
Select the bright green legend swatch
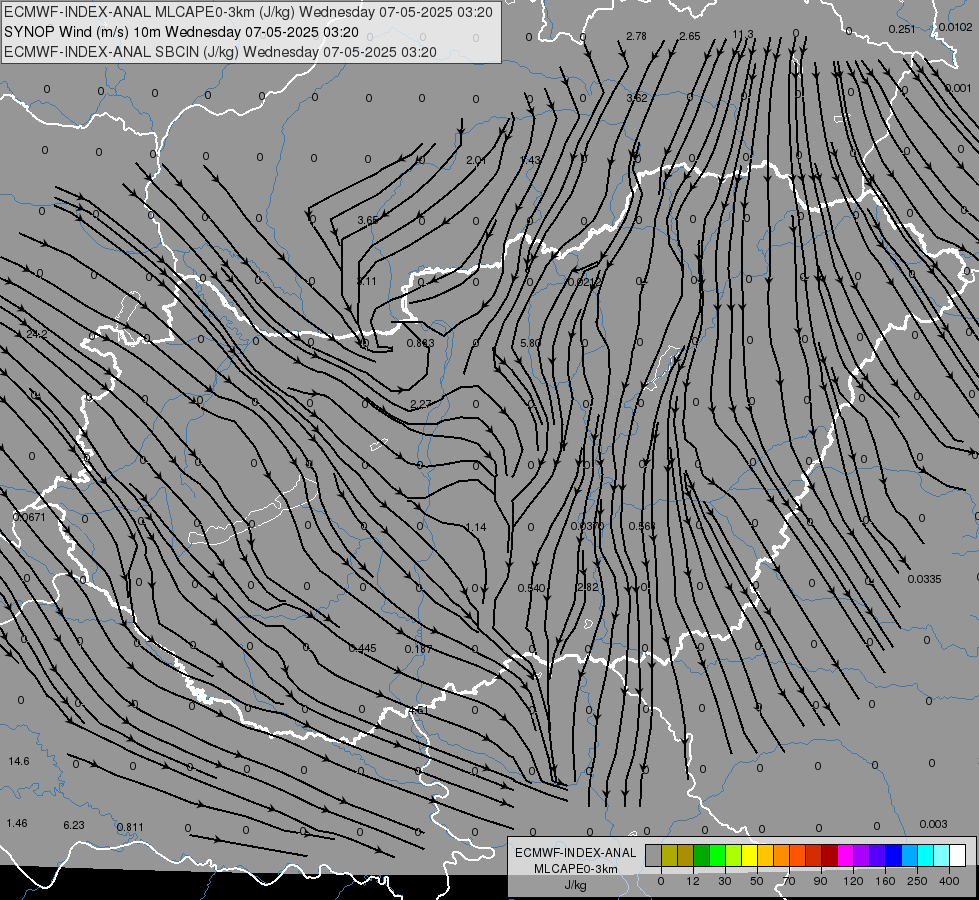717,856
